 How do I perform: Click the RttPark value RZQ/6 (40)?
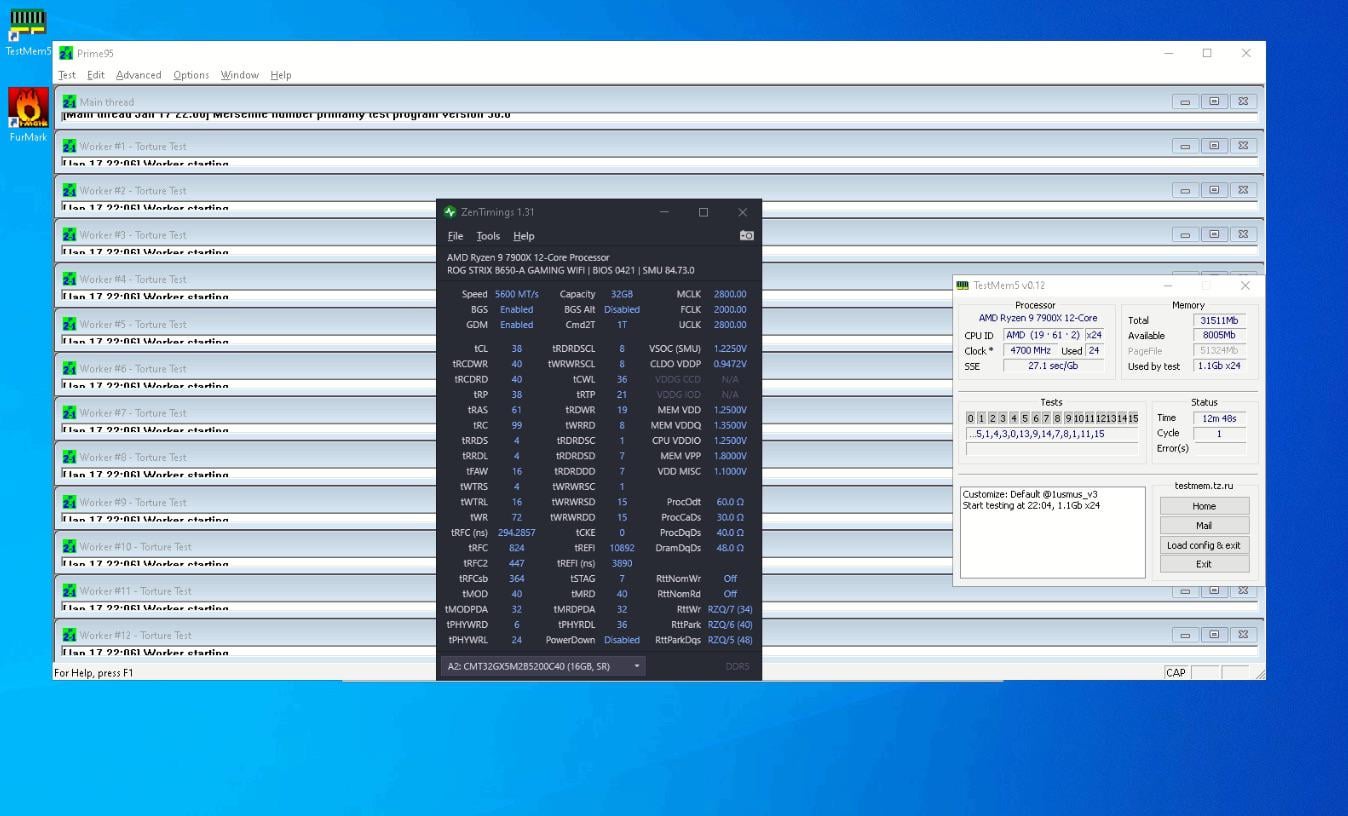730,625
